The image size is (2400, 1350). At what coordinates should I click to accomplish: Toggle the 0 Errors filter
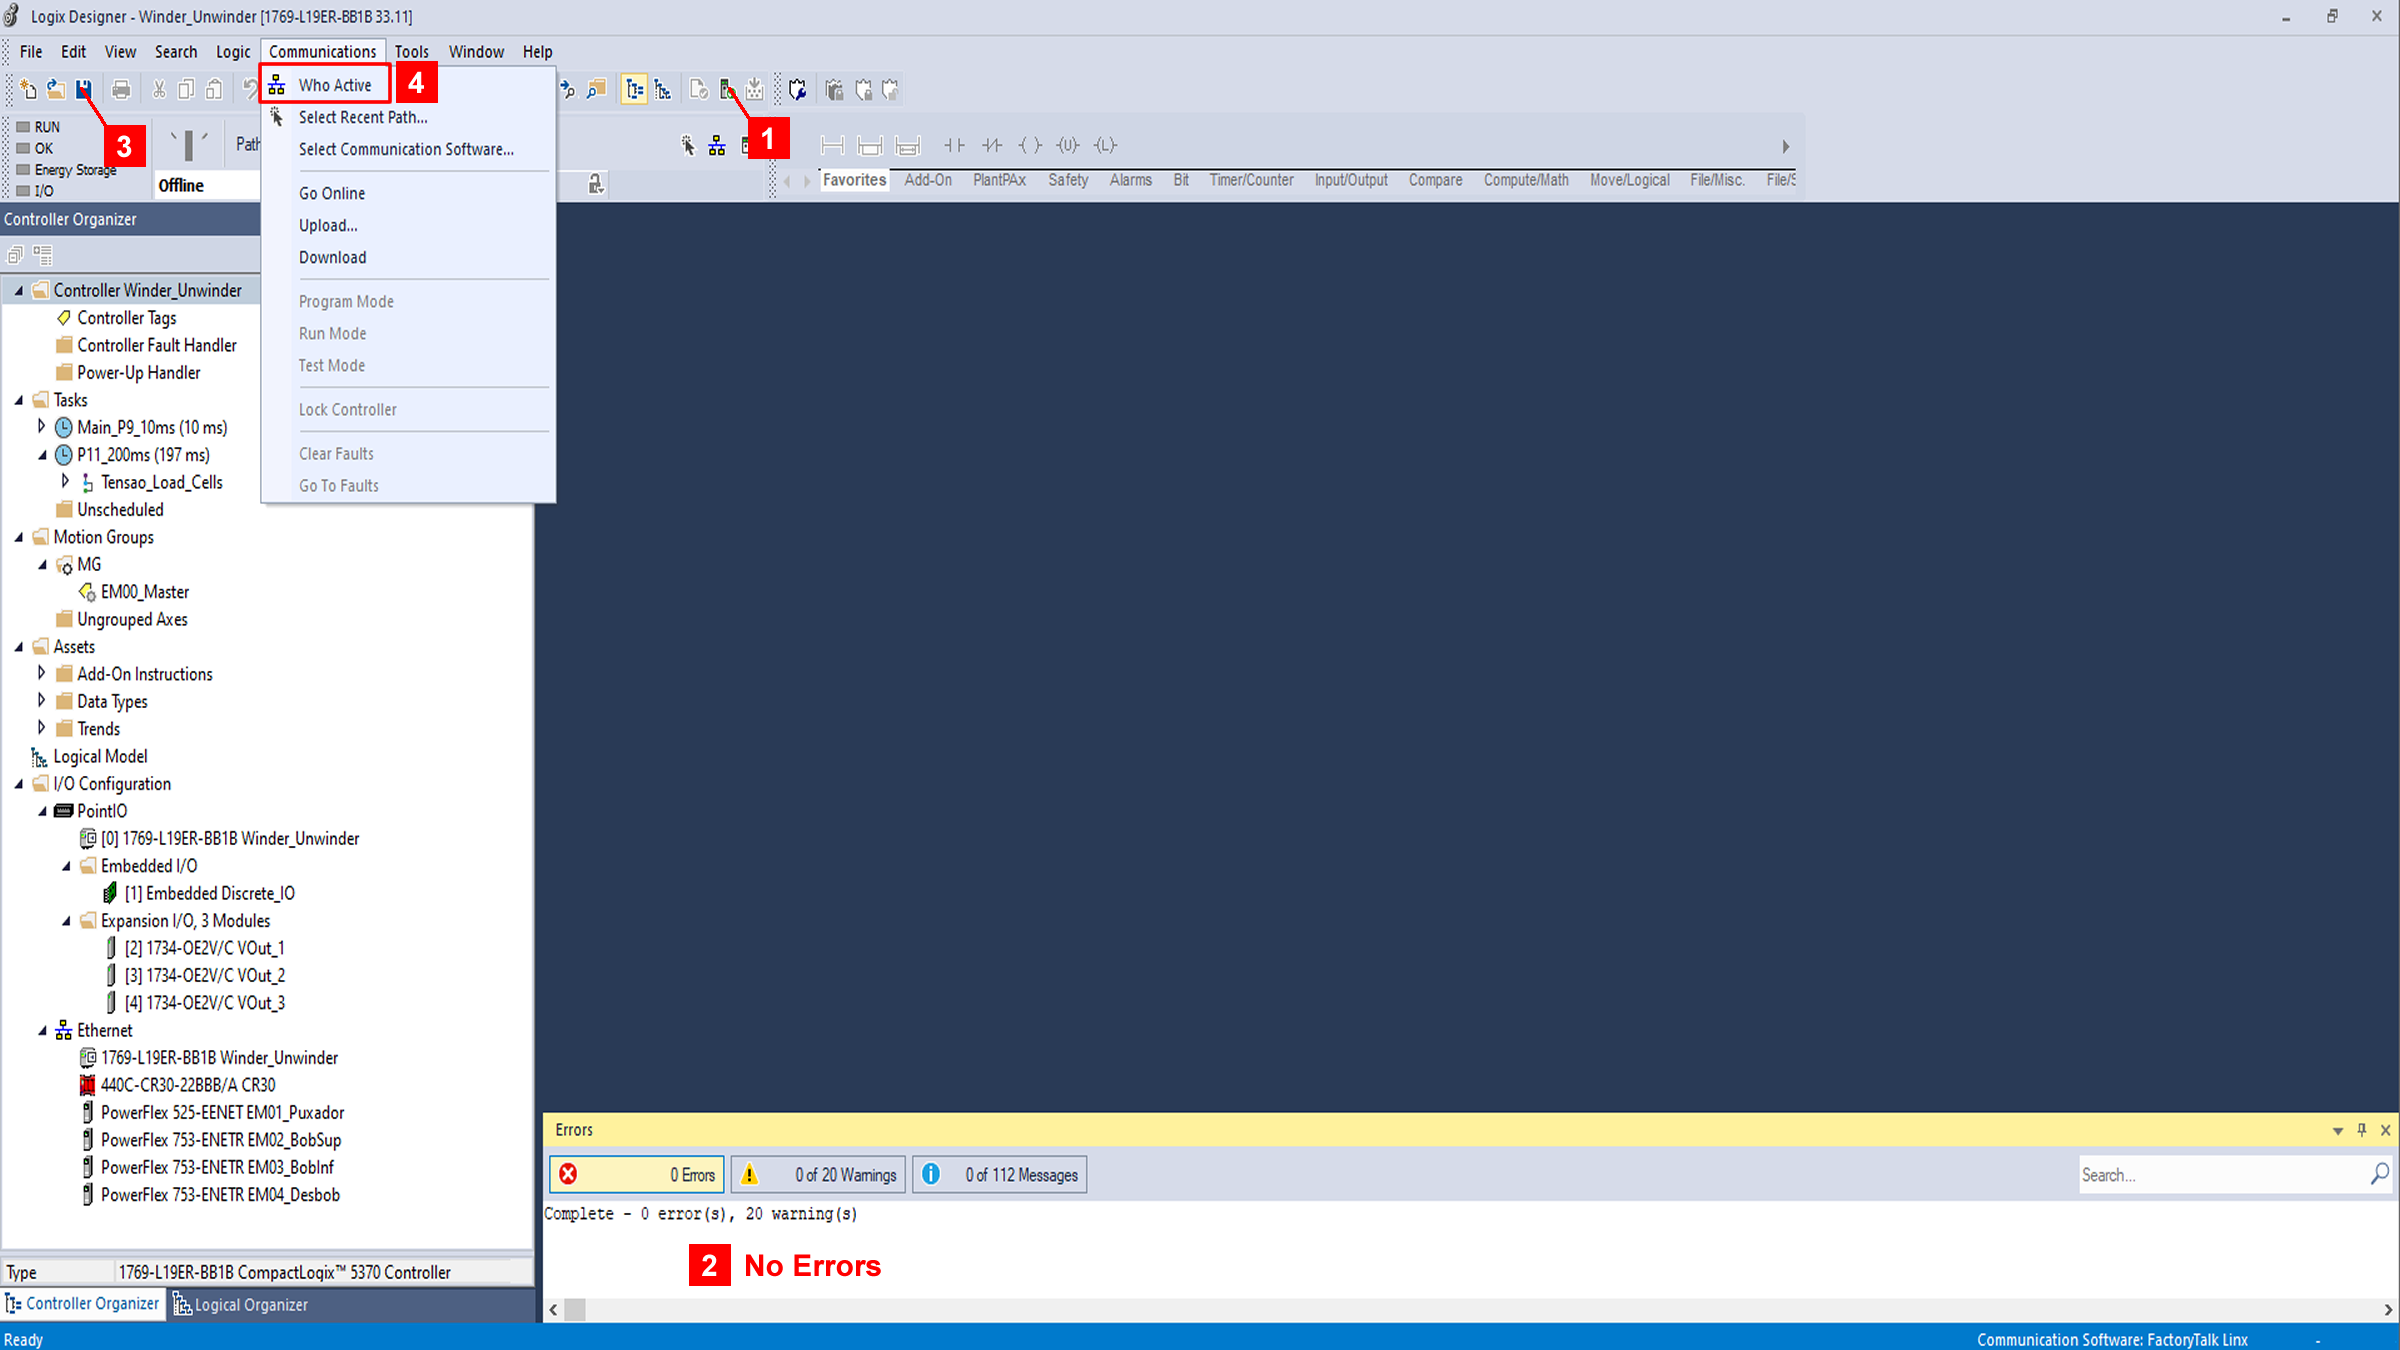637,1175
